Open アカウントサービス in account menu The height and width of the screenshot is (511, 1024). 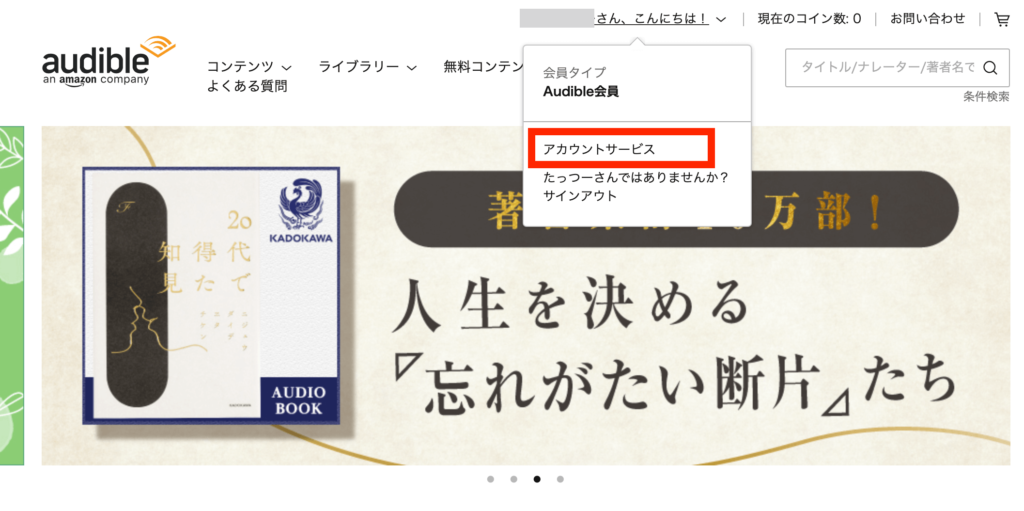point(599,149)
